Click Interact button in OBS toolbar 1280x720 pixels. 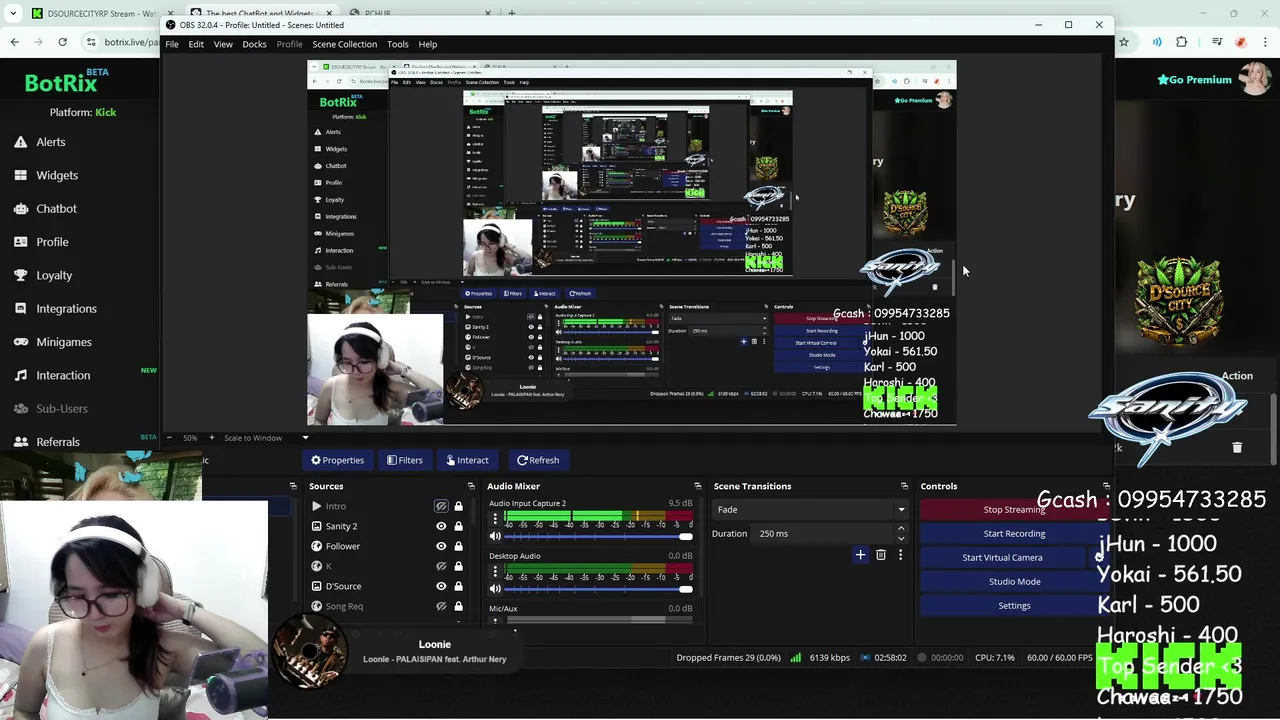click(x=467, y=460)
